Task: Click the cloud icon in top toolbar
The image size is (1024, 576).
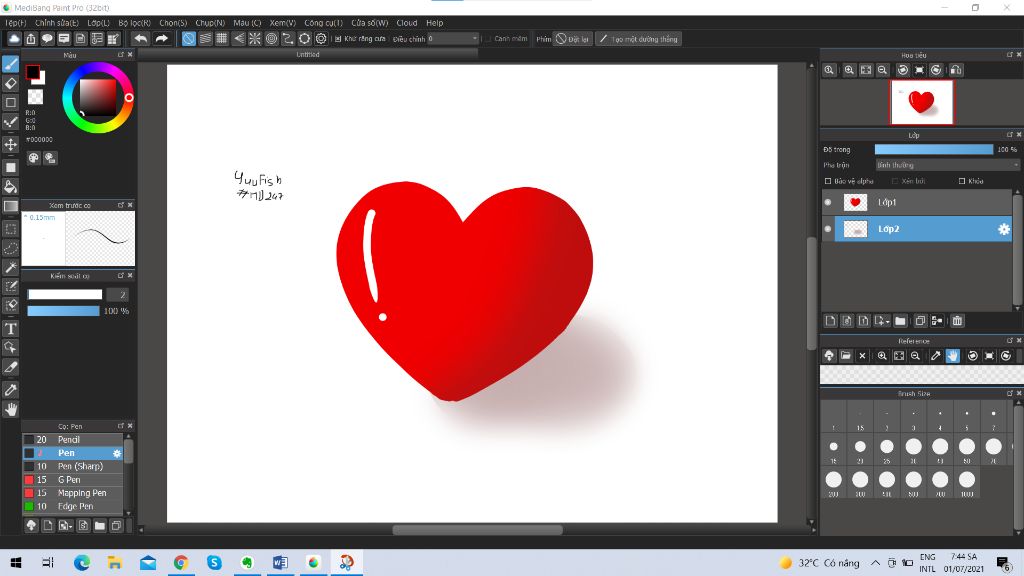Action: tap(14, 39)
